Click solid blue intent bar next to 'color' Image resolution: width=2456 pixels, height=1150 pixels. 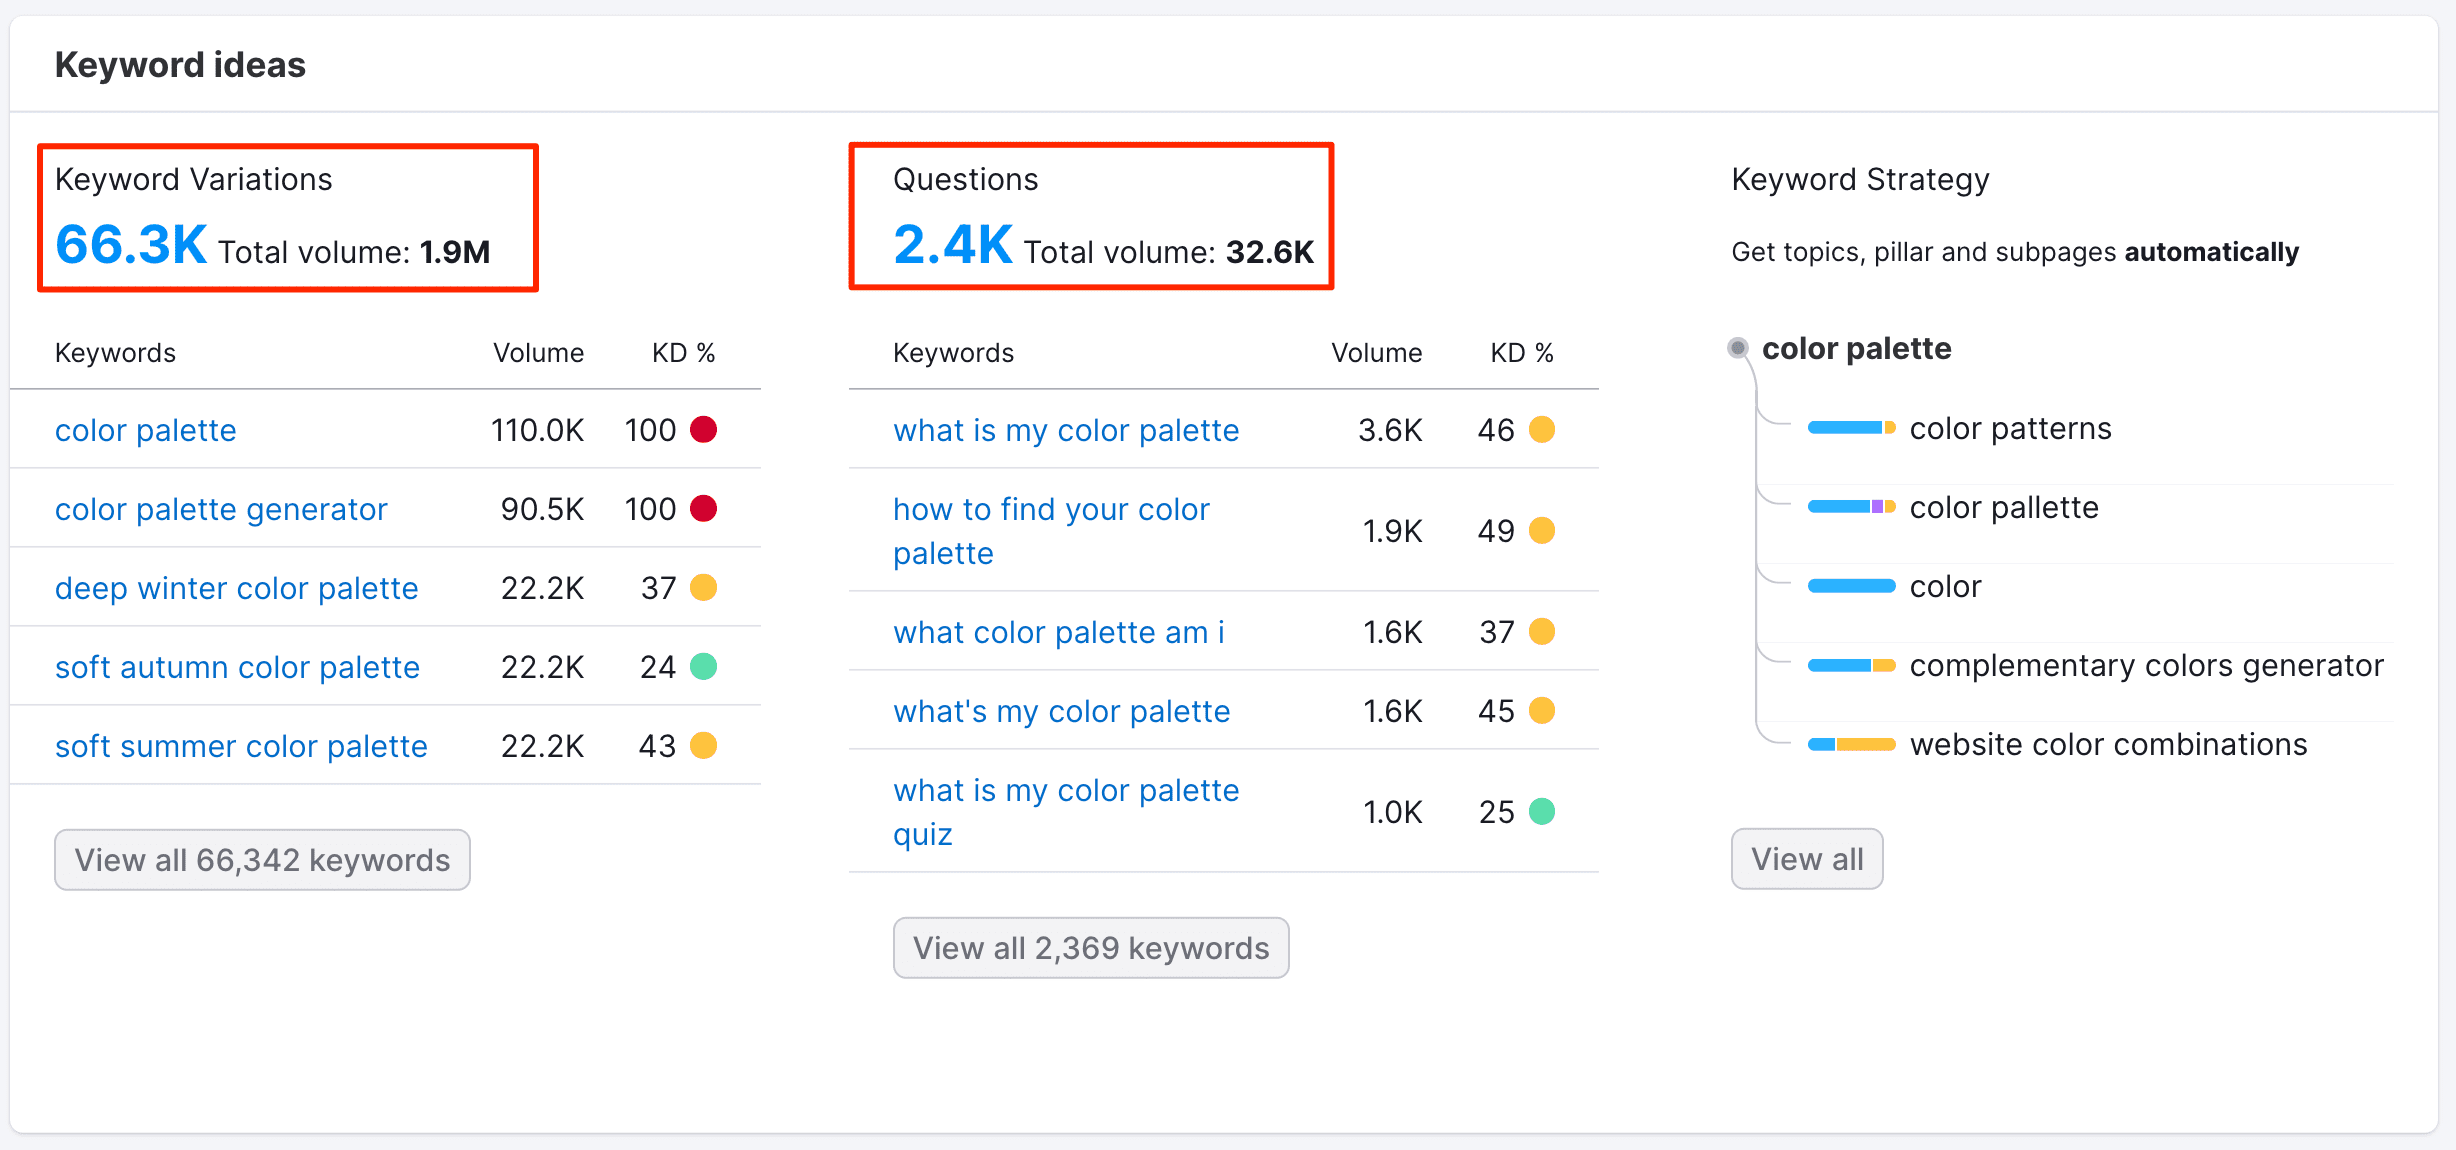(x=1851, y=586)
